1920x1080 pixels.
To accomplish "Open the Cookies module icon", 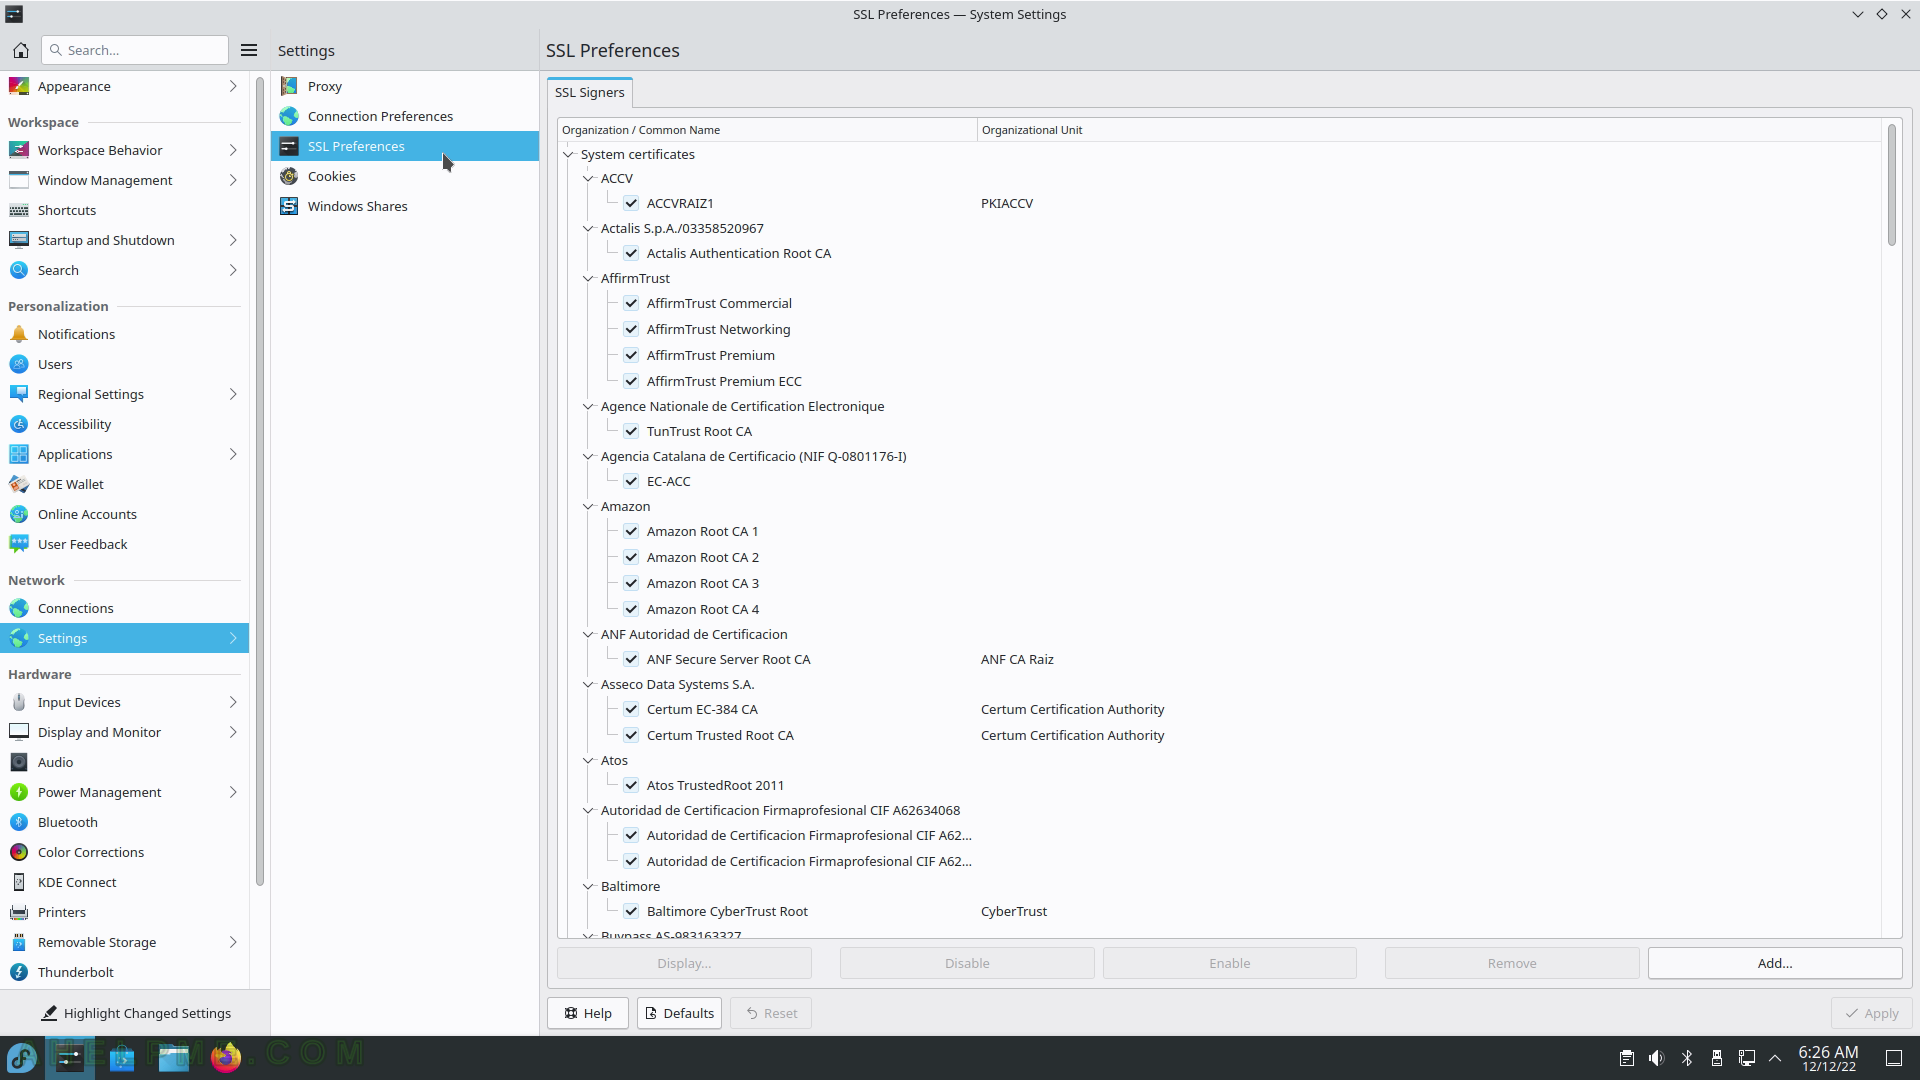I will click(x=289, y=176).
